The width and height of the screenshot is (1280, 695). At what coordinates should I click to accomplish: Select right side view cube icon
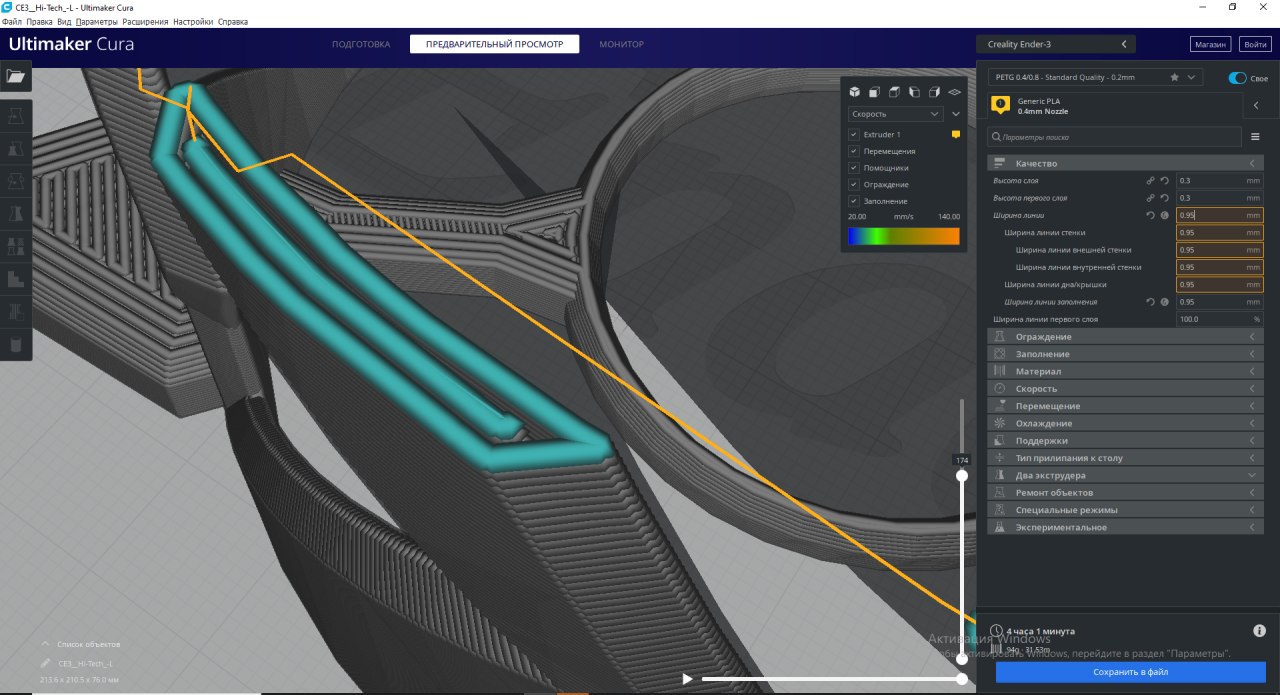(934, 92)
